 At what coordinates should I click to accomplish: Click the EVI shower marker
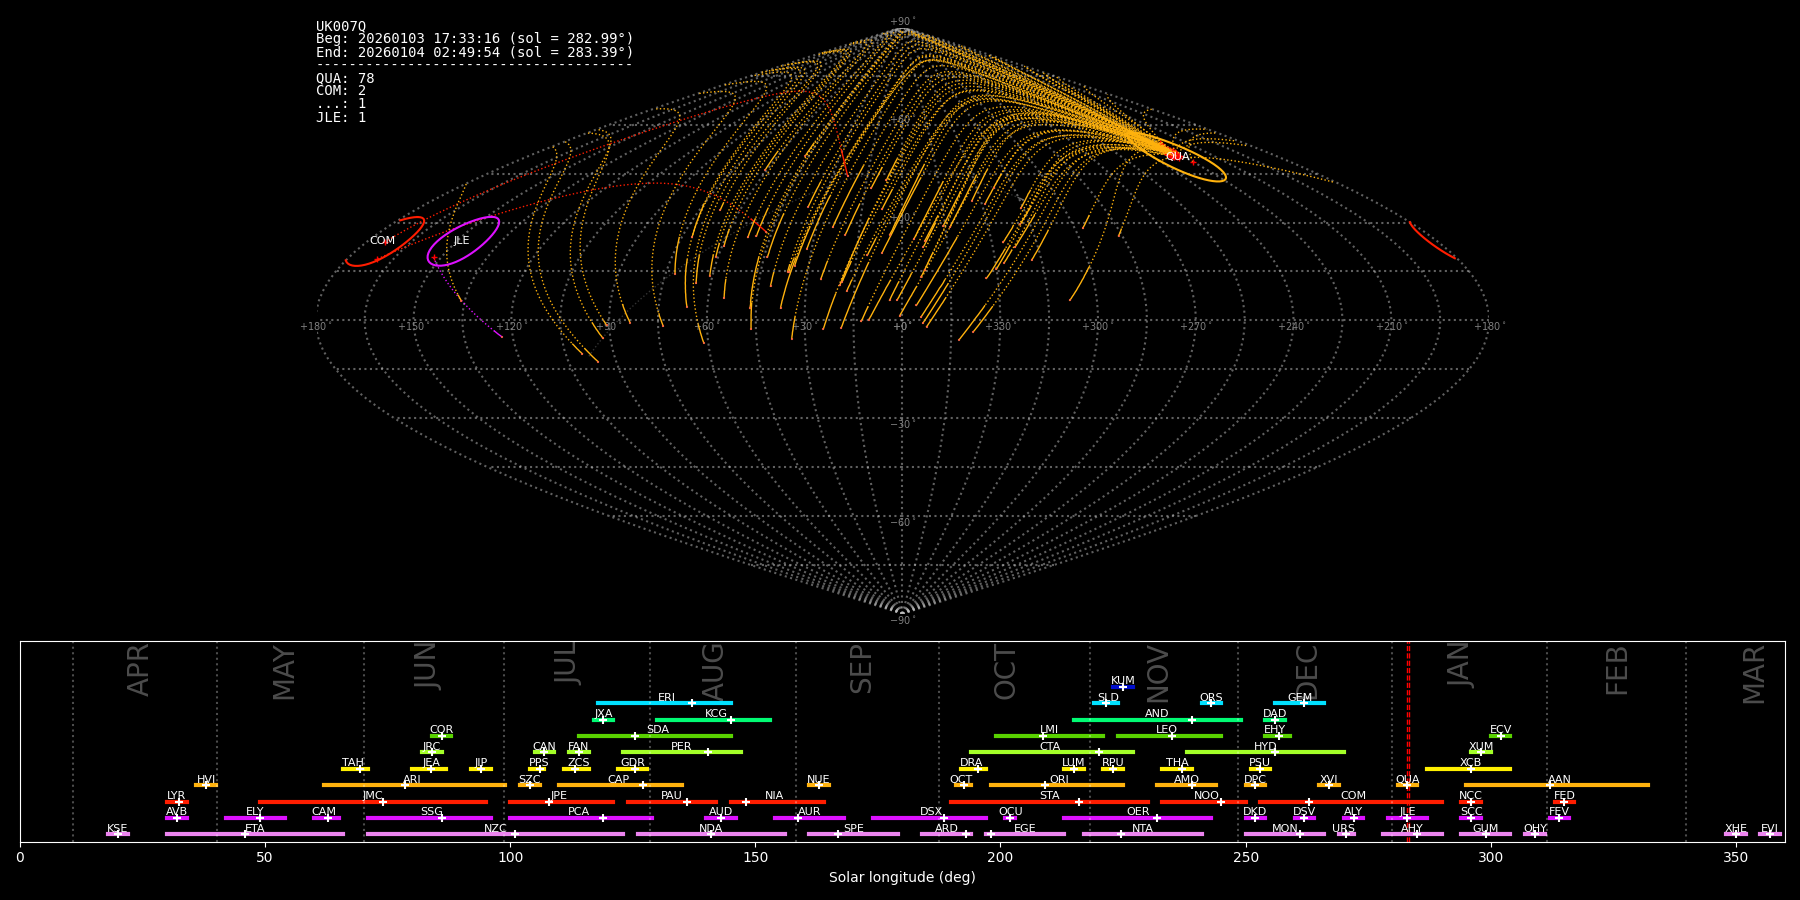coord(1769,834)
